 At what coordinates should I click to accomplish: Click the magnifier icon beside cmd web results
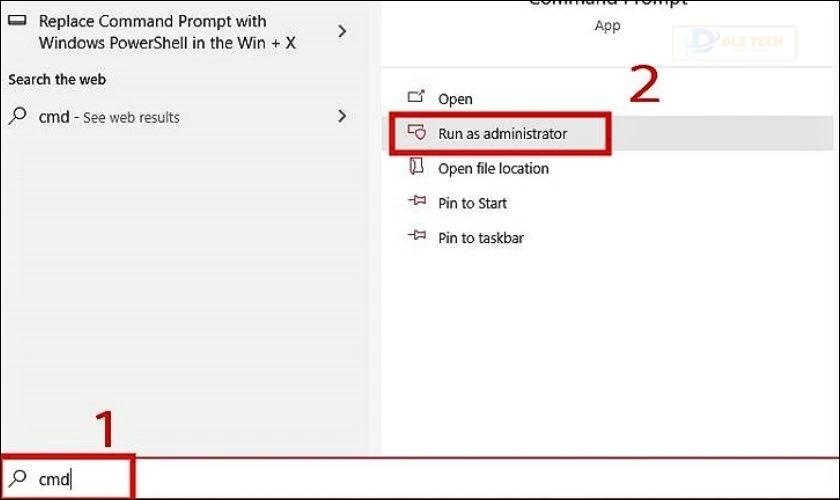click(18, 116)
